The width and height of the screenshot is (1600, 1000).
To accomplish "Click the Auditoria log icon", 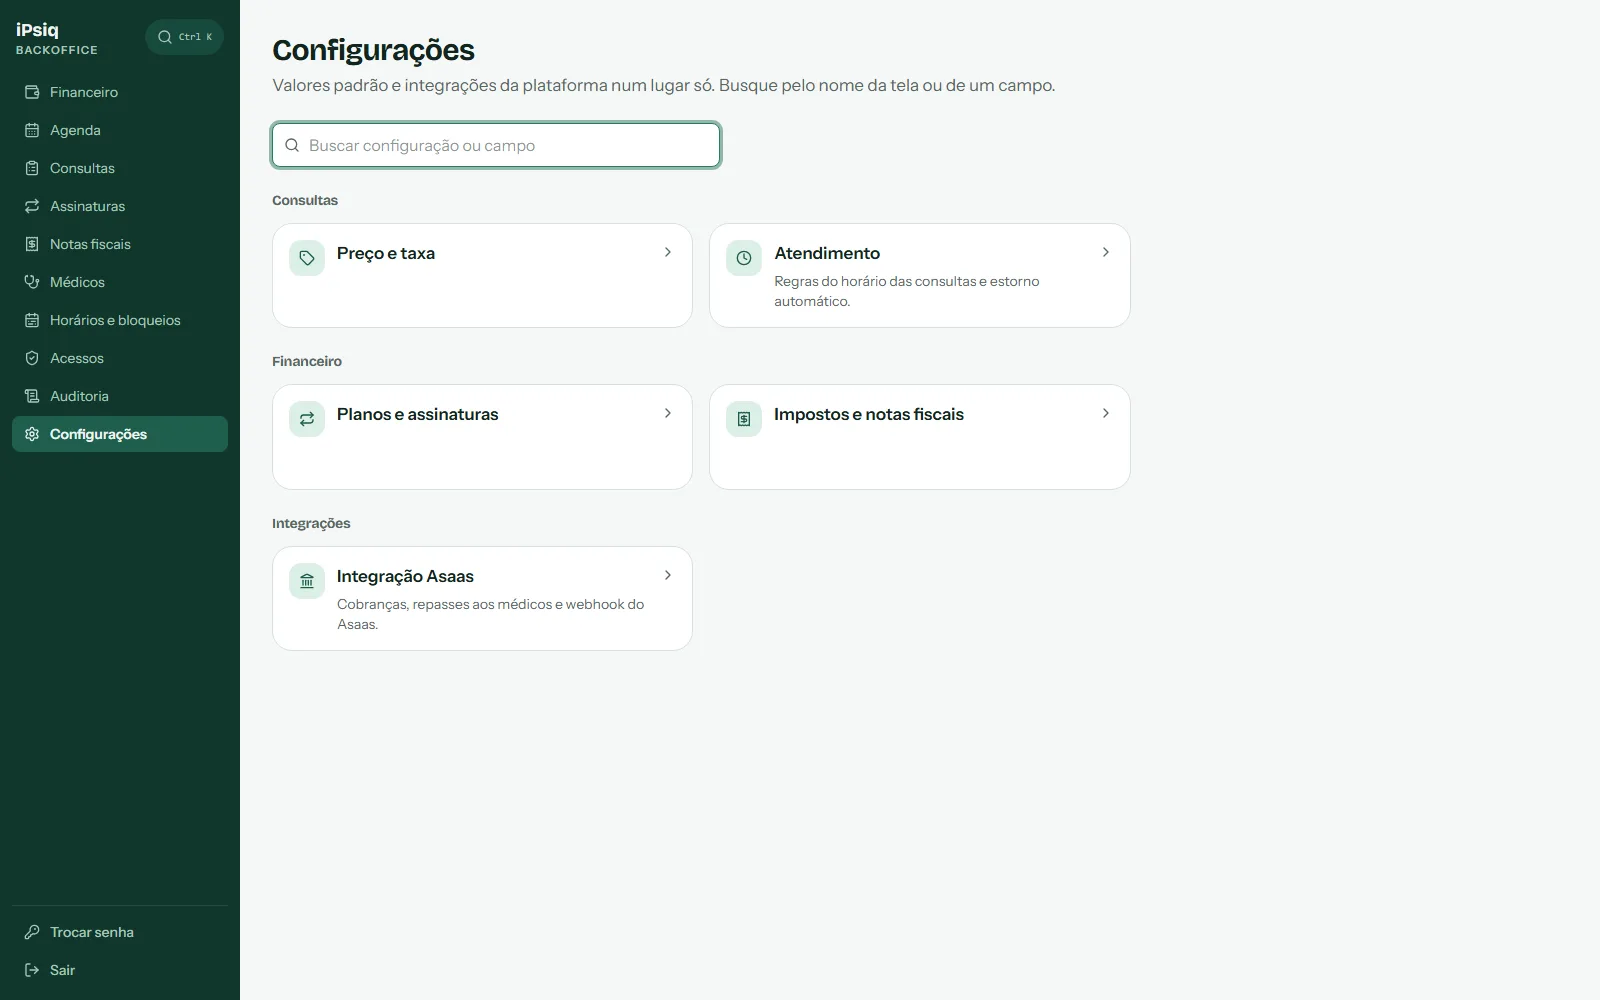I will 32,396.
